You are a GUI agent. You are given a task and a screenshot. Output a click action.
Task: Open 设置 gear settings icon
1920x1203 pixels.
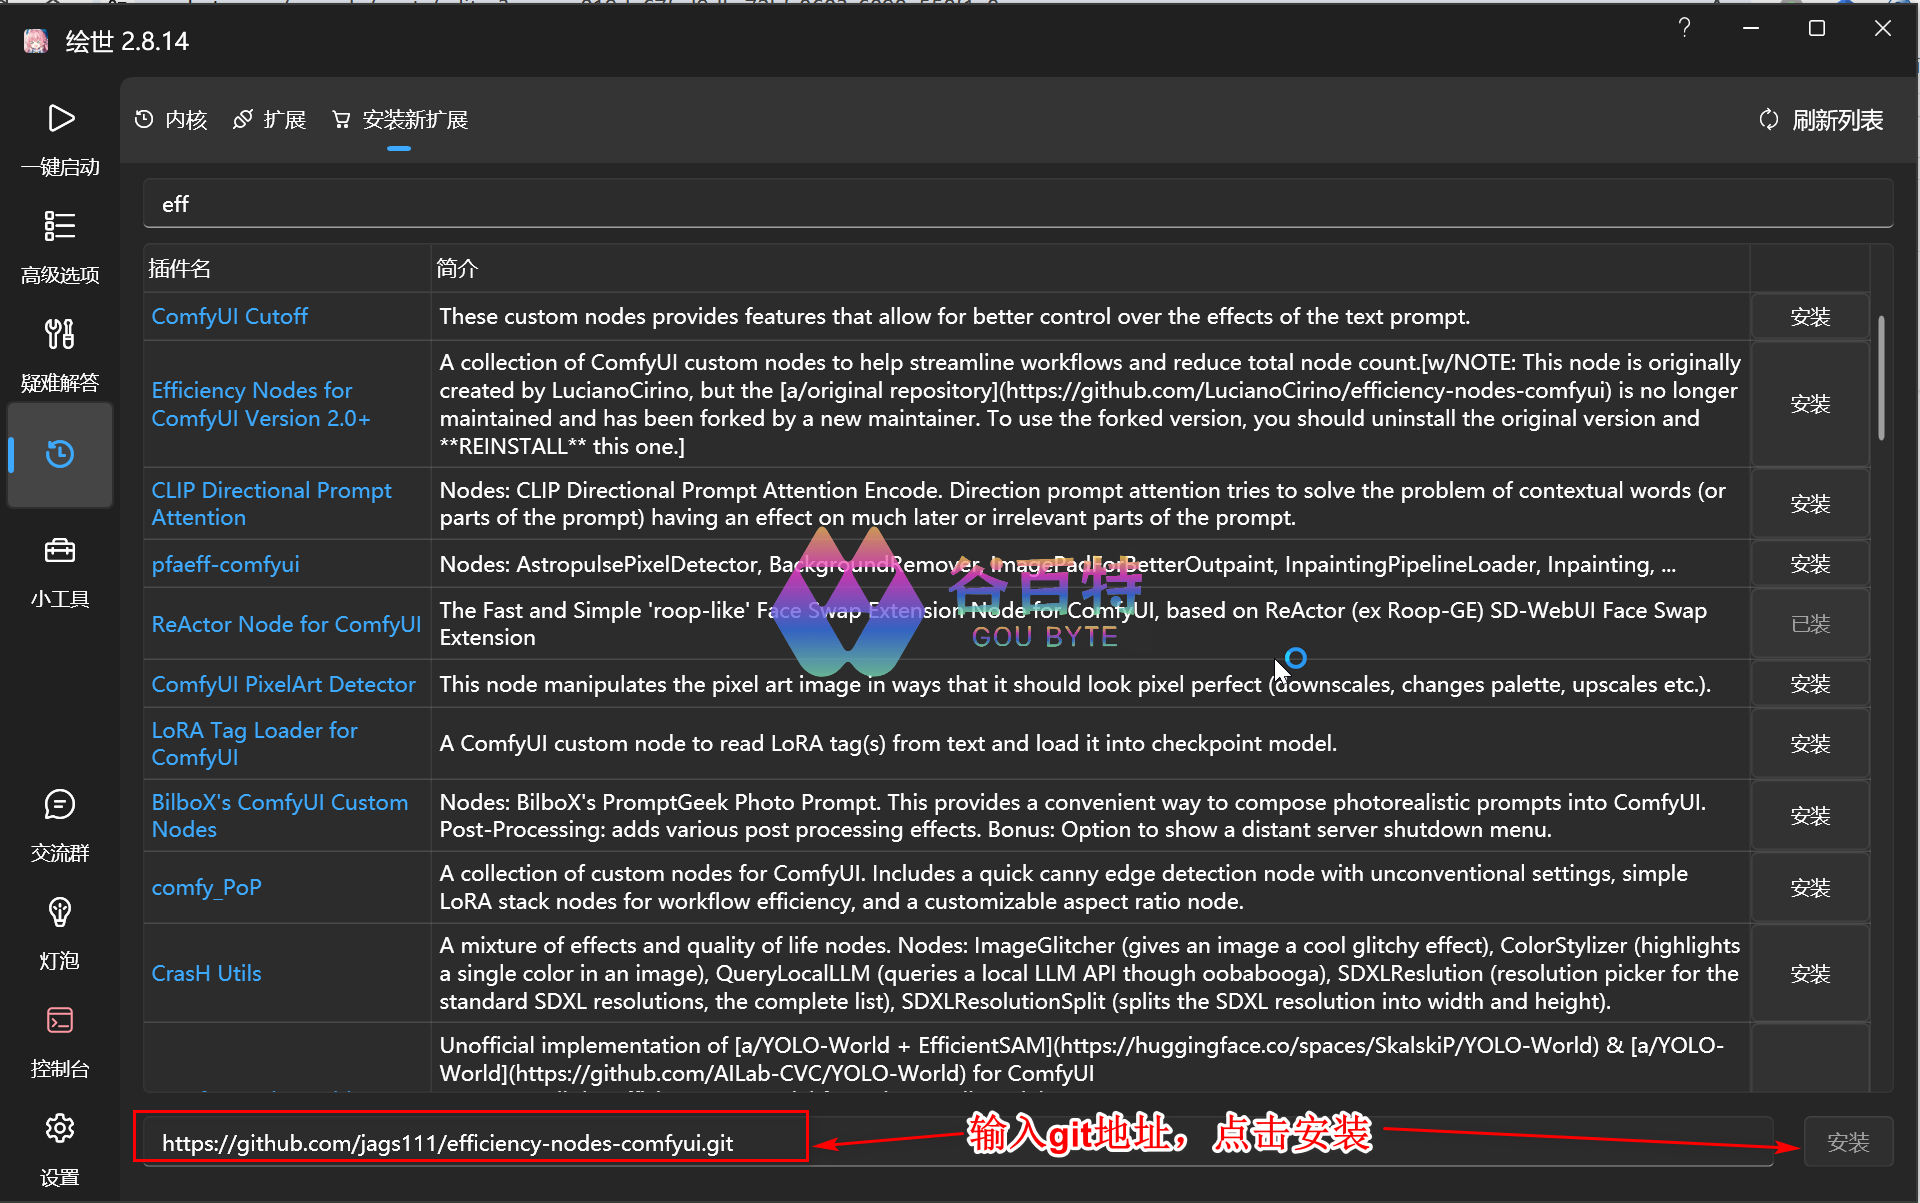(x=60, y=1129)
